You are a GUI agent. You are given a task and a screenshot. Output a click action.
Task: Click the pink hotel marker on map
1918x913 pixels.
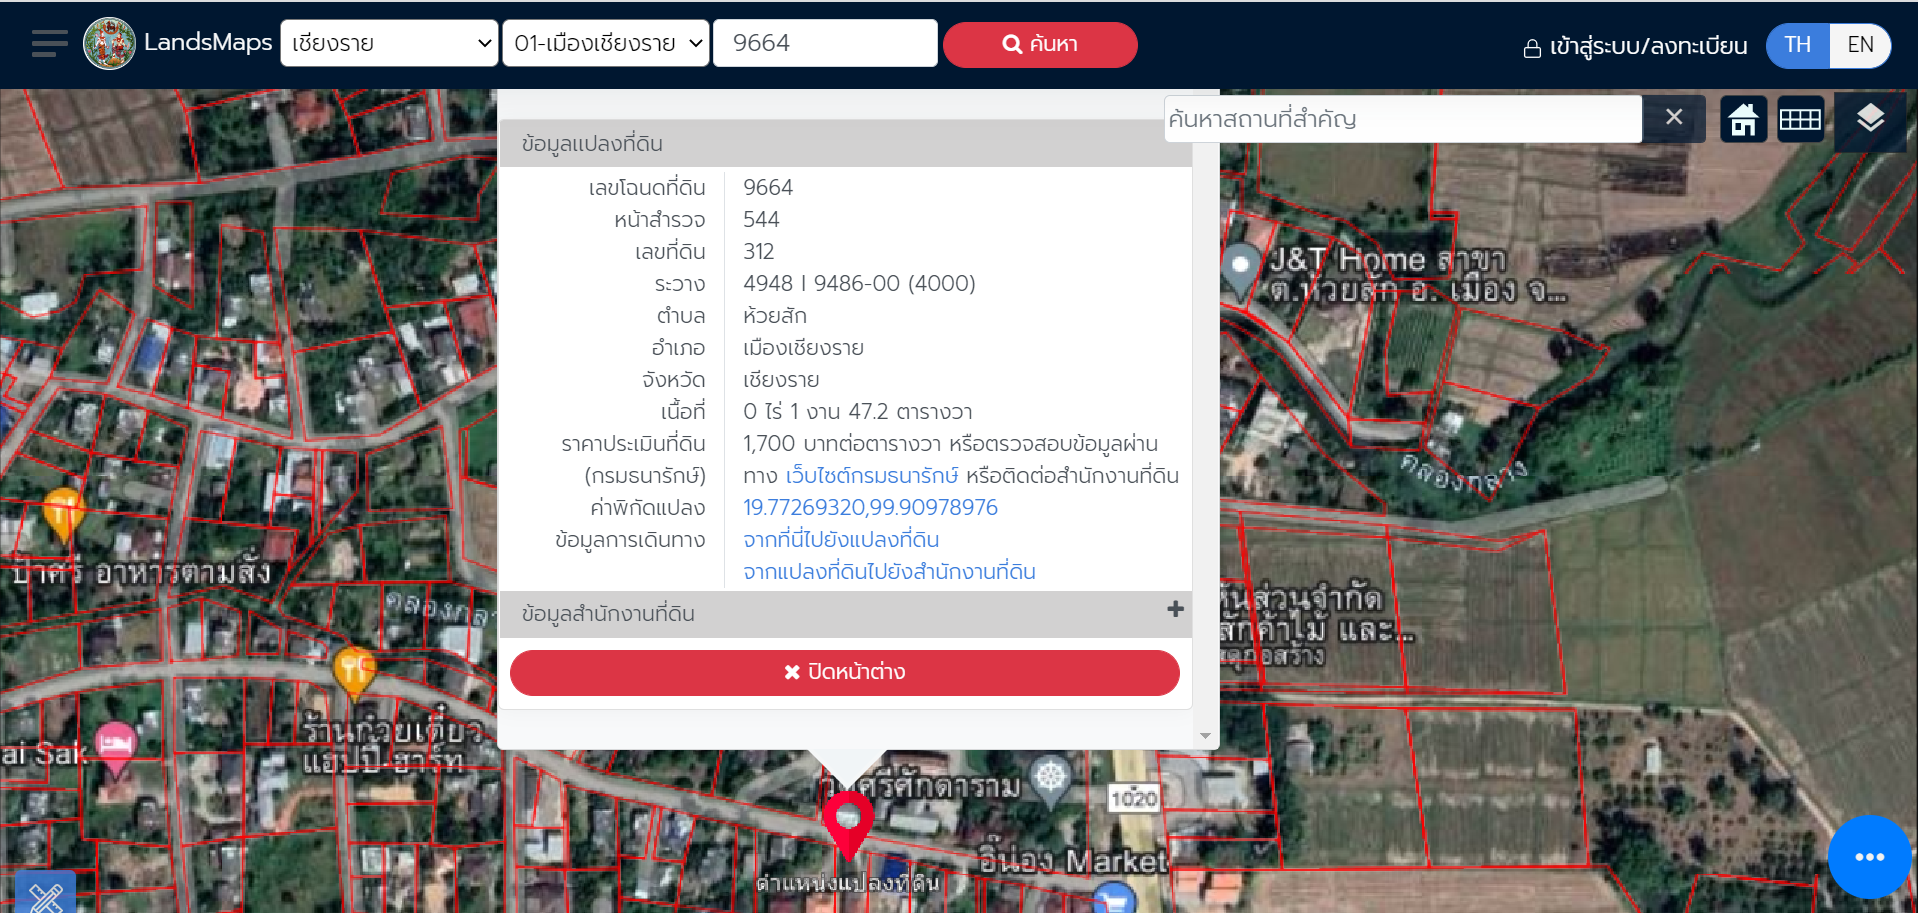tap(117, 749)
